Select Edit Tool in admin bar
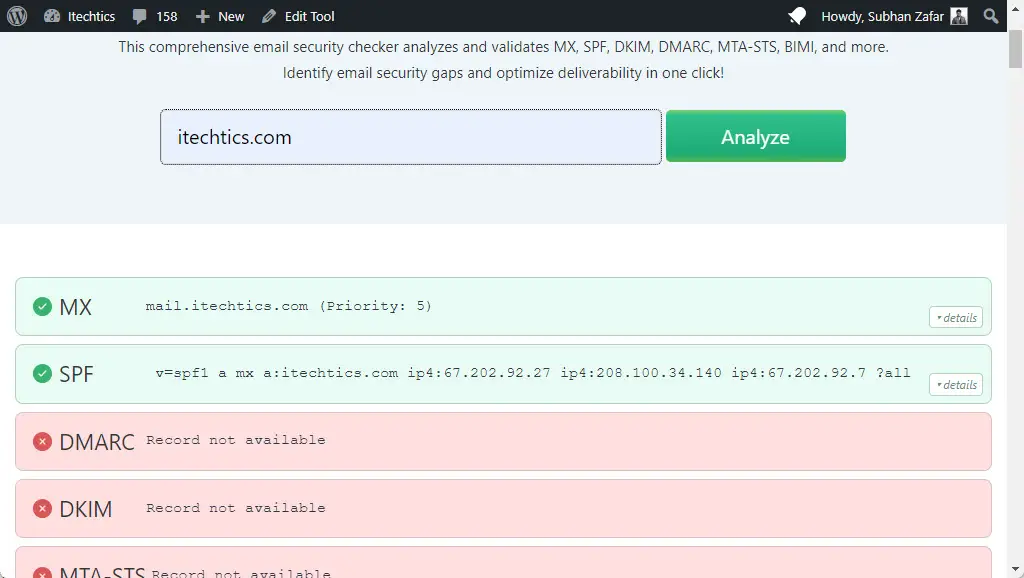Screen dimensions: 1024x578 pyautogui.click(x=298, y=16)
